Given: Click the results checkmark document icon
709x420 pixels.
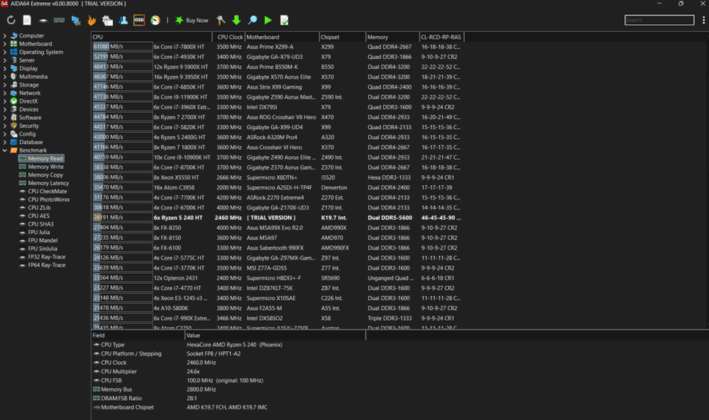Looking at the screenshot, I should click(284, 20).
